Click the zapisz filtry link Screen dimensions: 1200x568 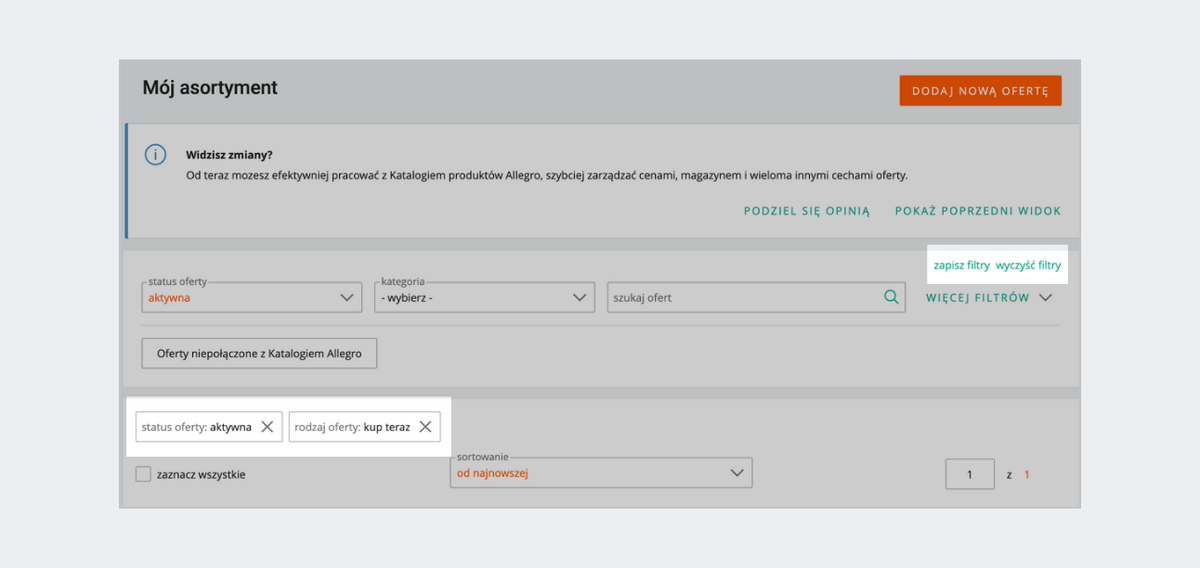pos(961,266)
